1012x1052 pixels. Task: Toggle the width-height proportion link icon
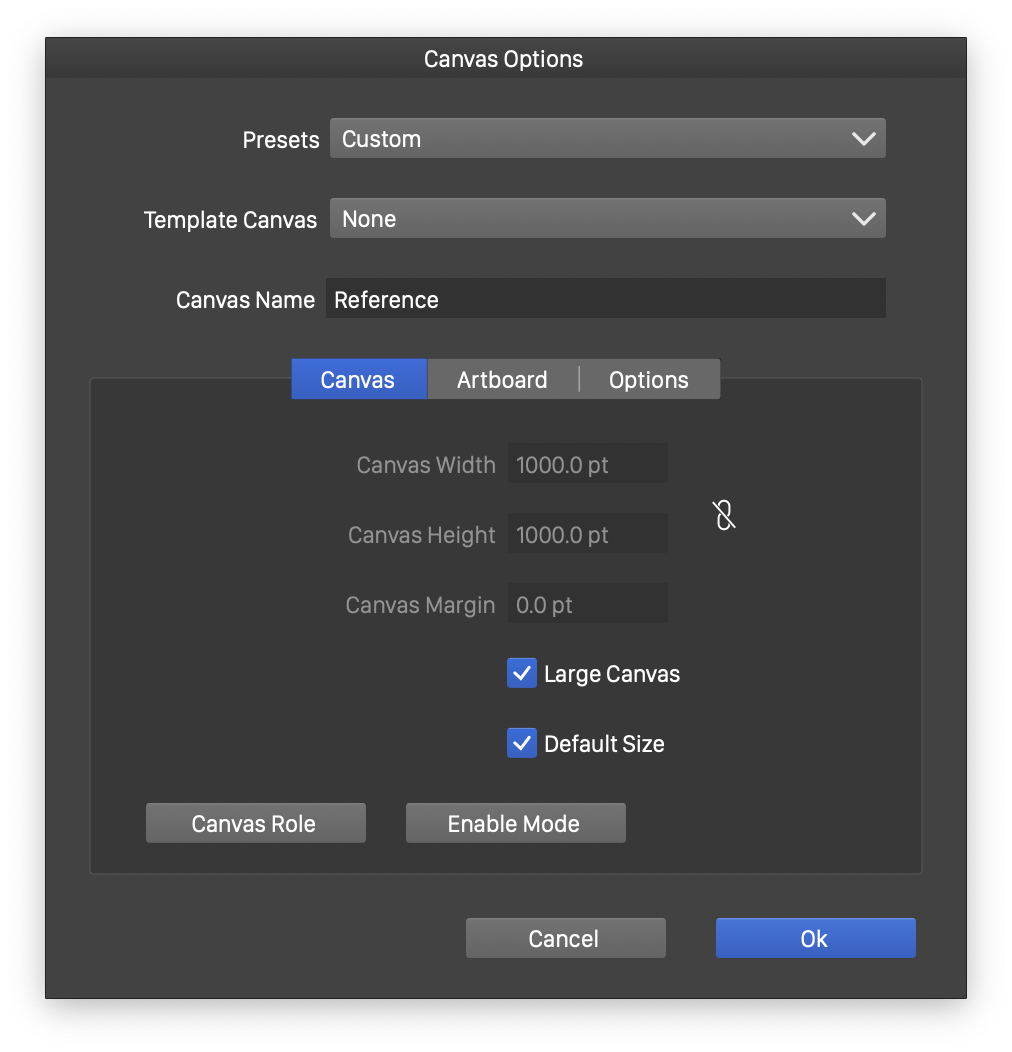724,516
